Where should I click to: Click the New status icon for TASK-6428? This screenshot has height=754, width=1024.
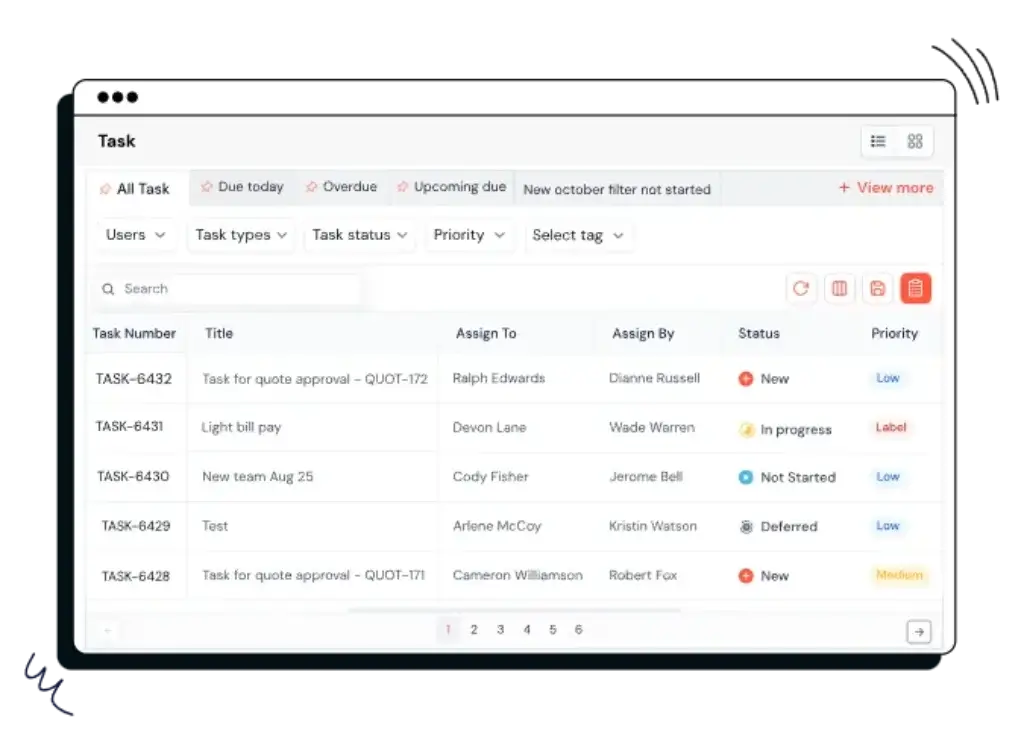click(746, 576)
